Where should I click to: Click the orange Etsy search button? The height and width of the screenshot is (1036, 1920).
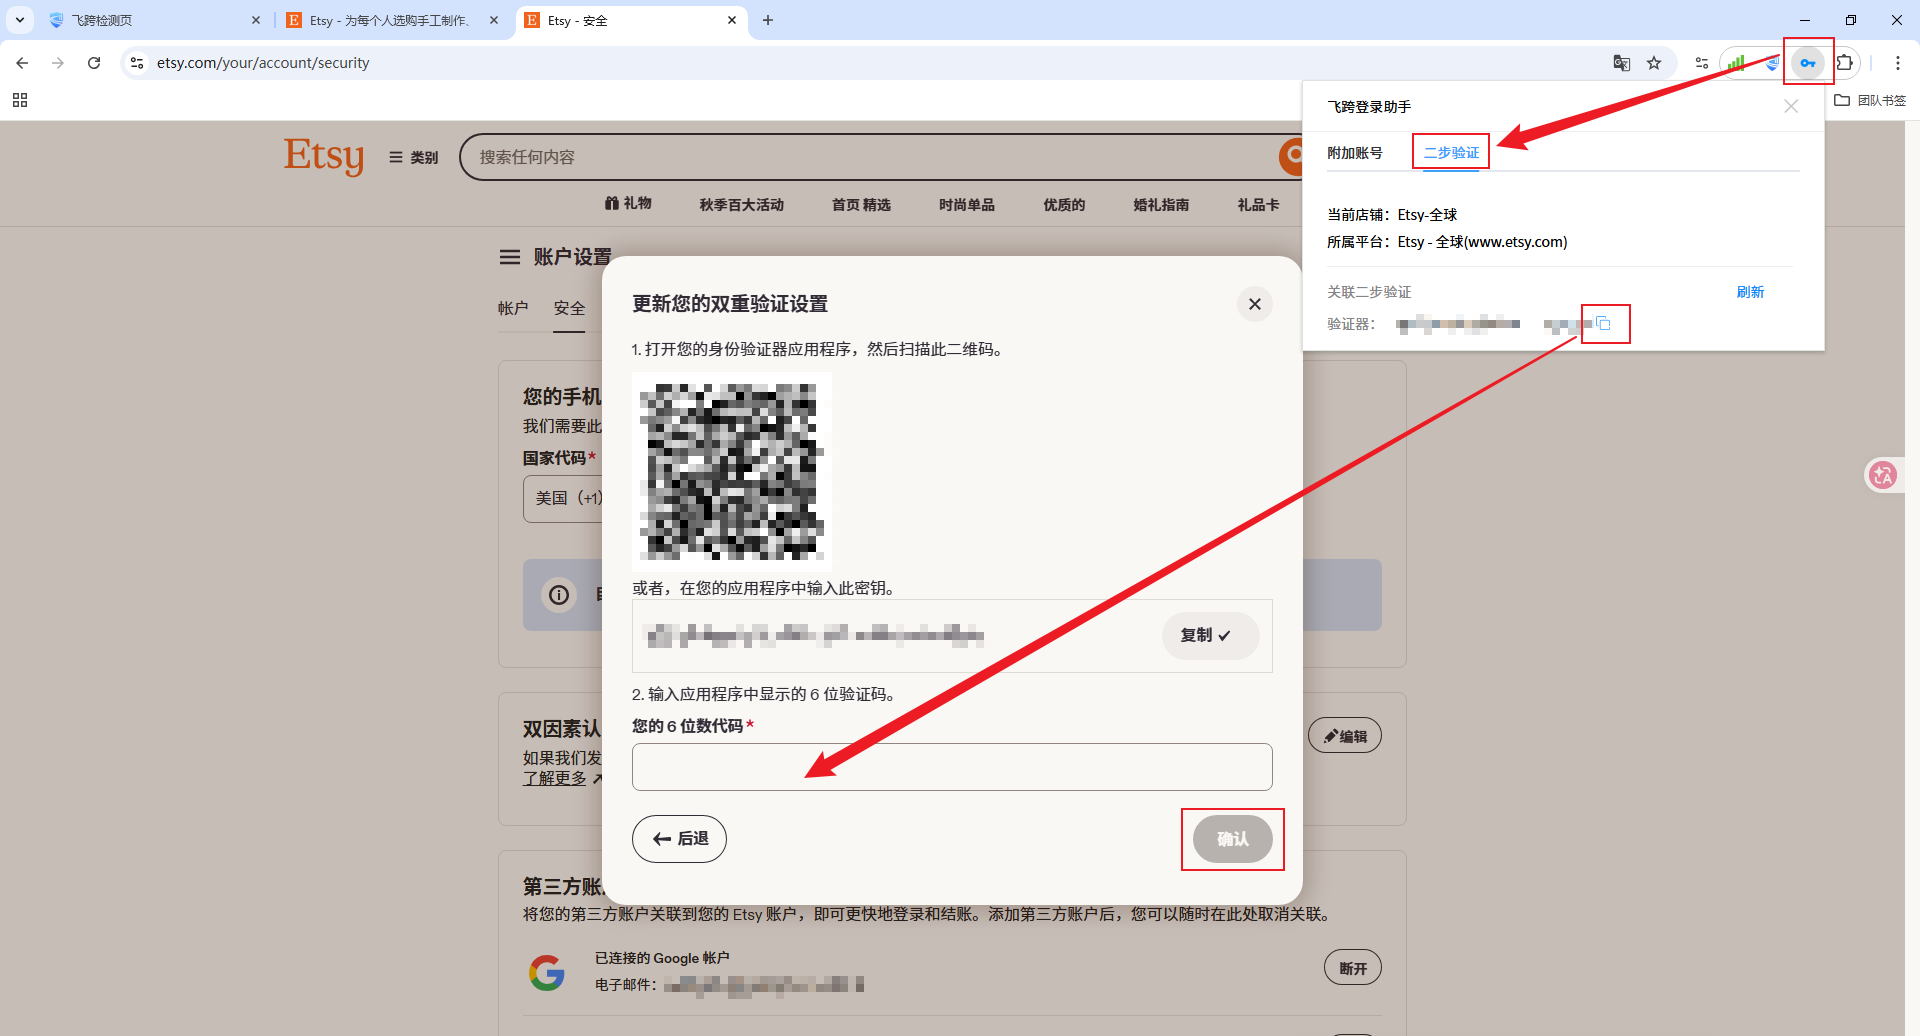(1292, 156)
